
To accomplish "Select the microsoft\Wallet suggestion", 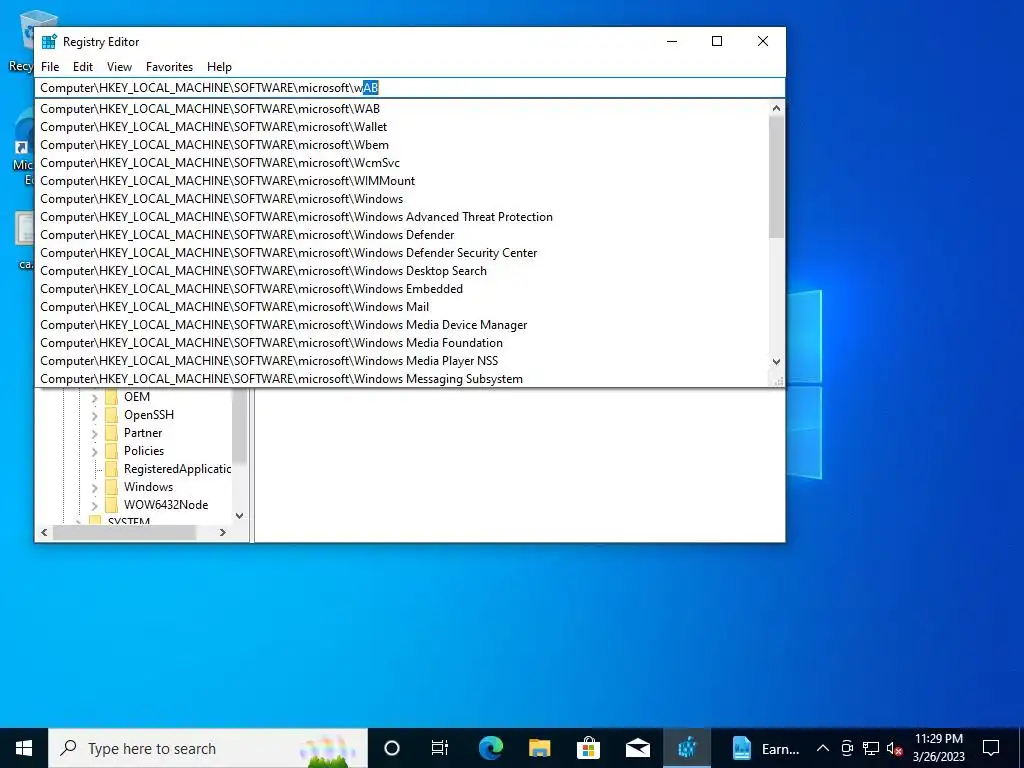I will [403, 127].
